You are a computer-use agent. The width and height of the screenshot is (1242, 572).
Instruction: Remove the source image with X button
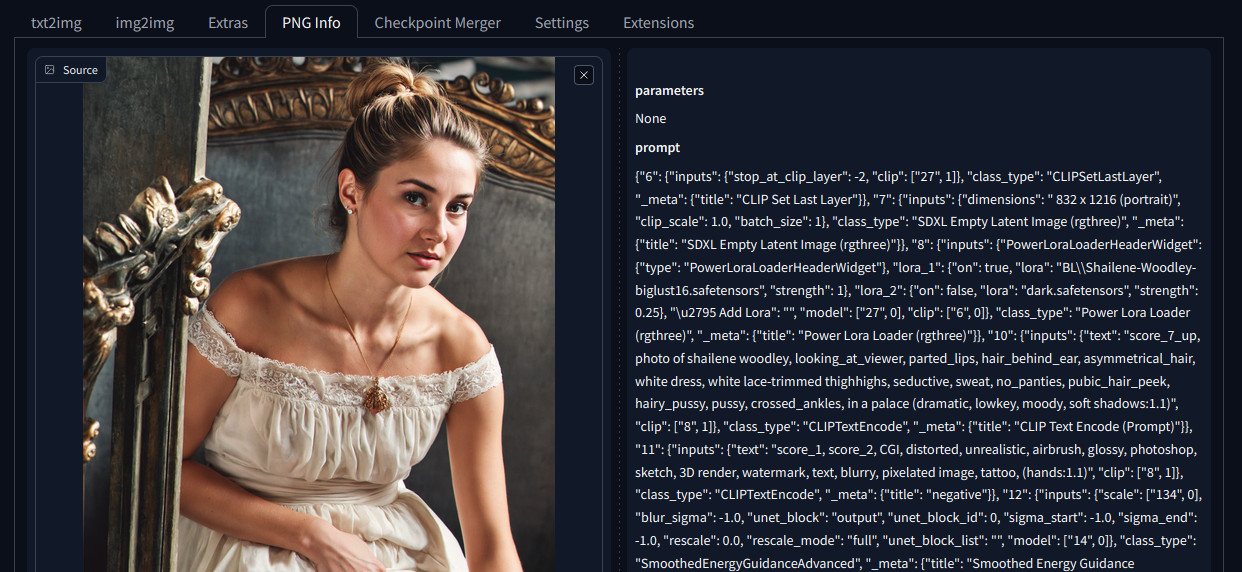tap(584, 75)
